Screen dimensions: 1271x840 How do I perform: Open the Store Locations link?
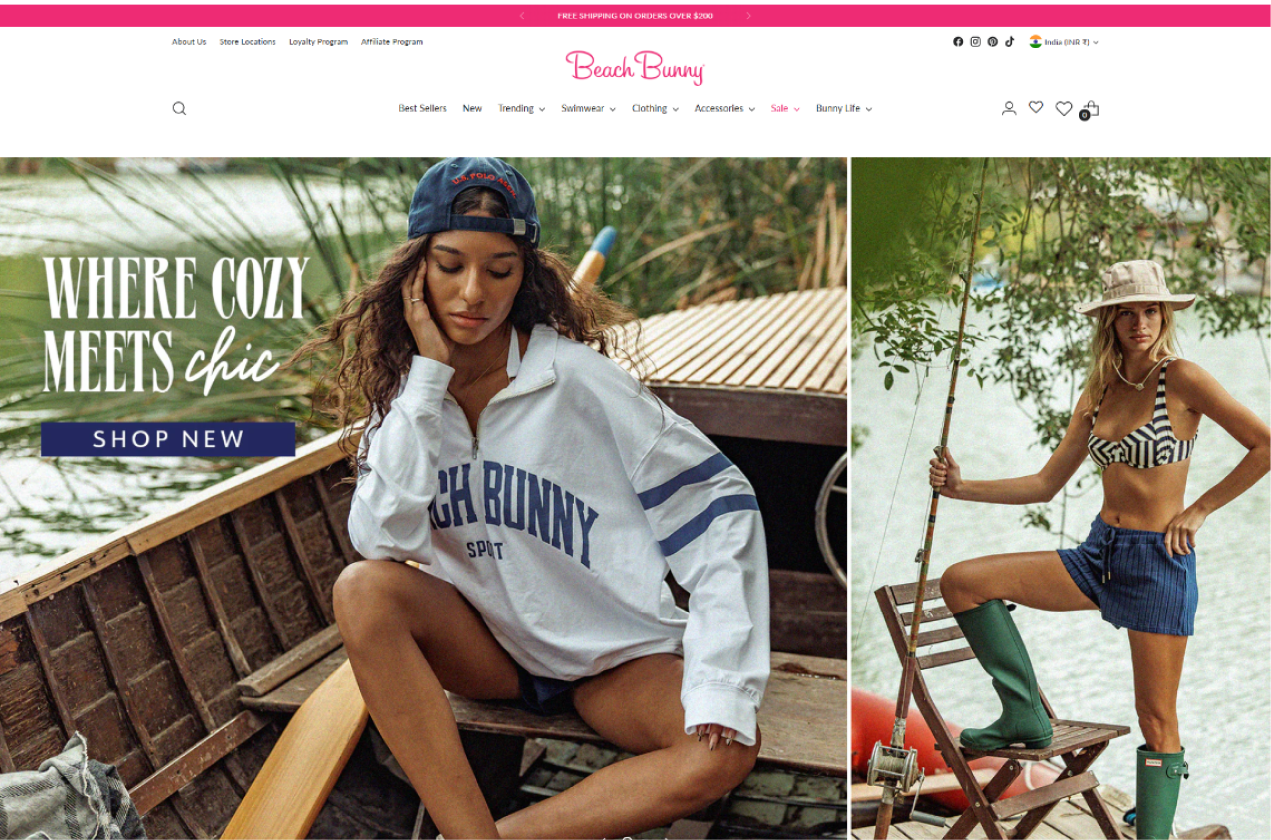pyautogui.click(x=248, y=42)
